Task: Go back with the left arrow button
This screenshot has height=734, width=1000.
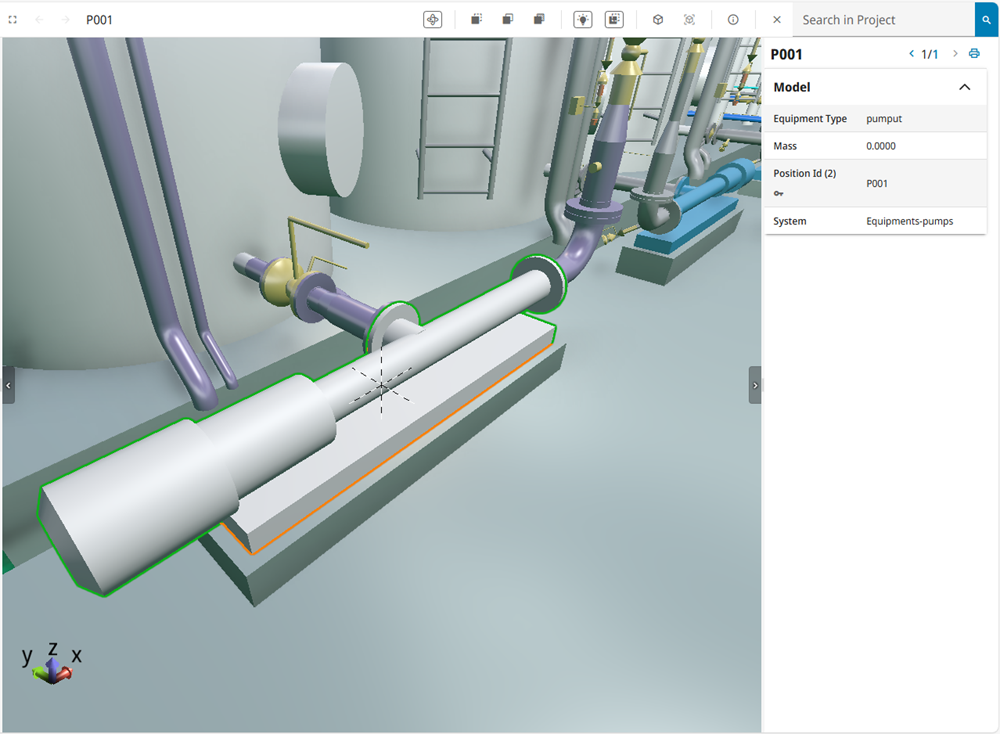Action: [x=40, y=20]
